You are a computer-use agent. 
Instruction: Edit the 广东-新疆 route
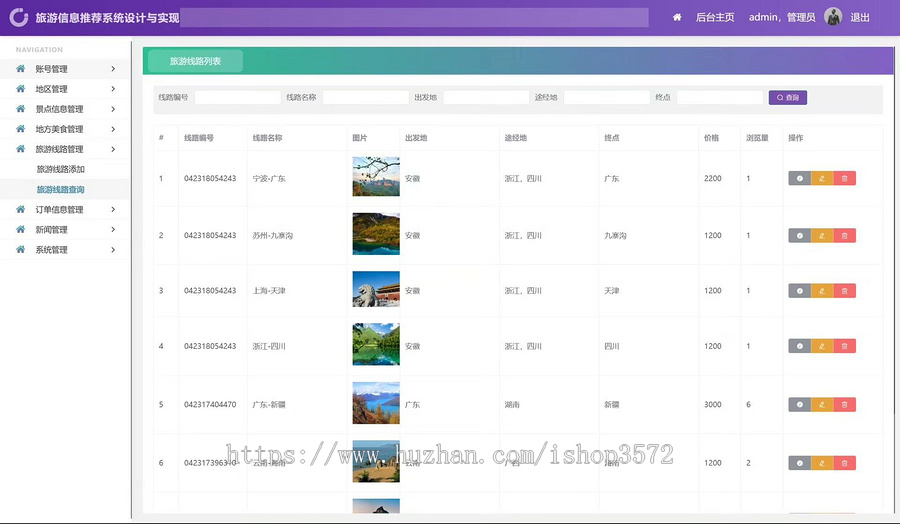822,405
